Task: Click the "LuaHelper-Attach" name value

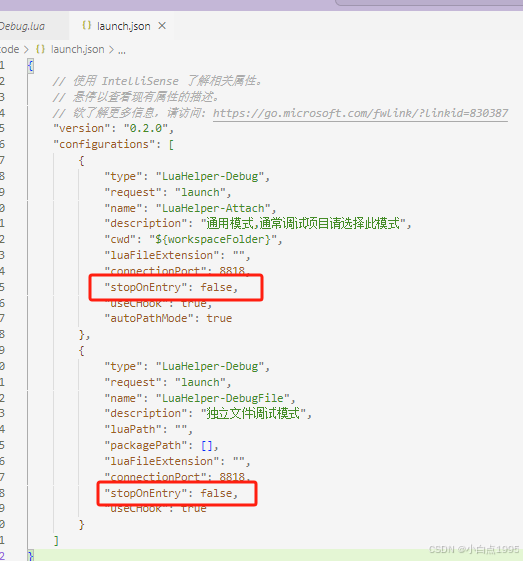Action: click(213, 208)
